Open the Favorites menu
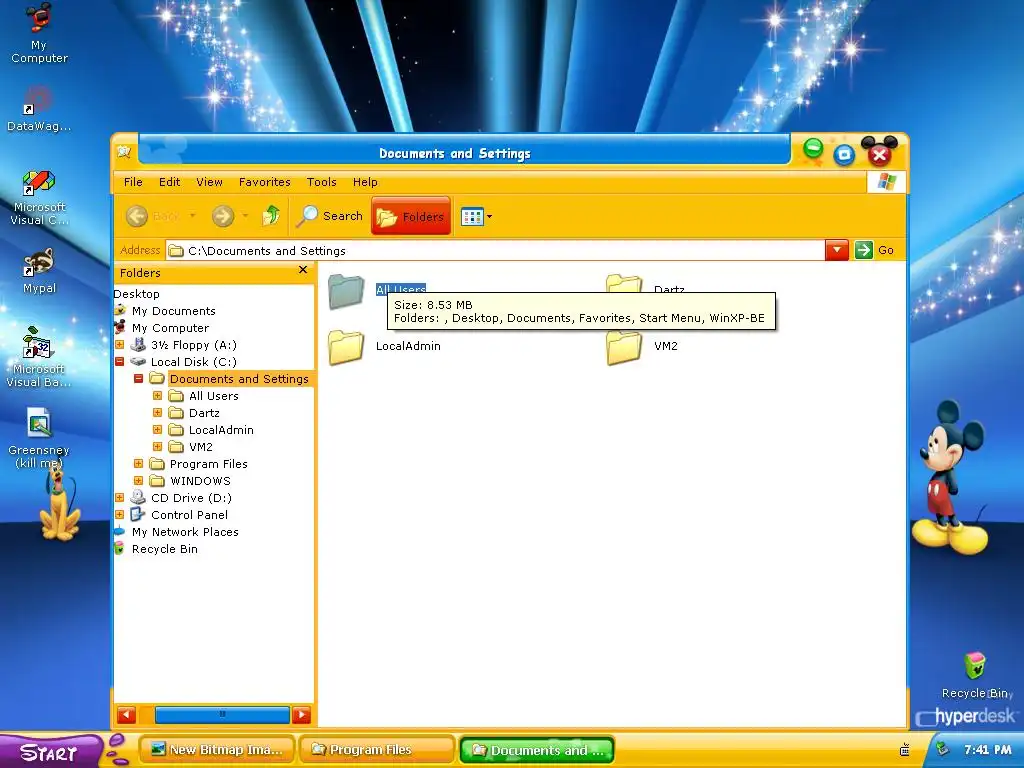Image resolution: width=1024 pixels, height=768 pixels. point(264,182)
